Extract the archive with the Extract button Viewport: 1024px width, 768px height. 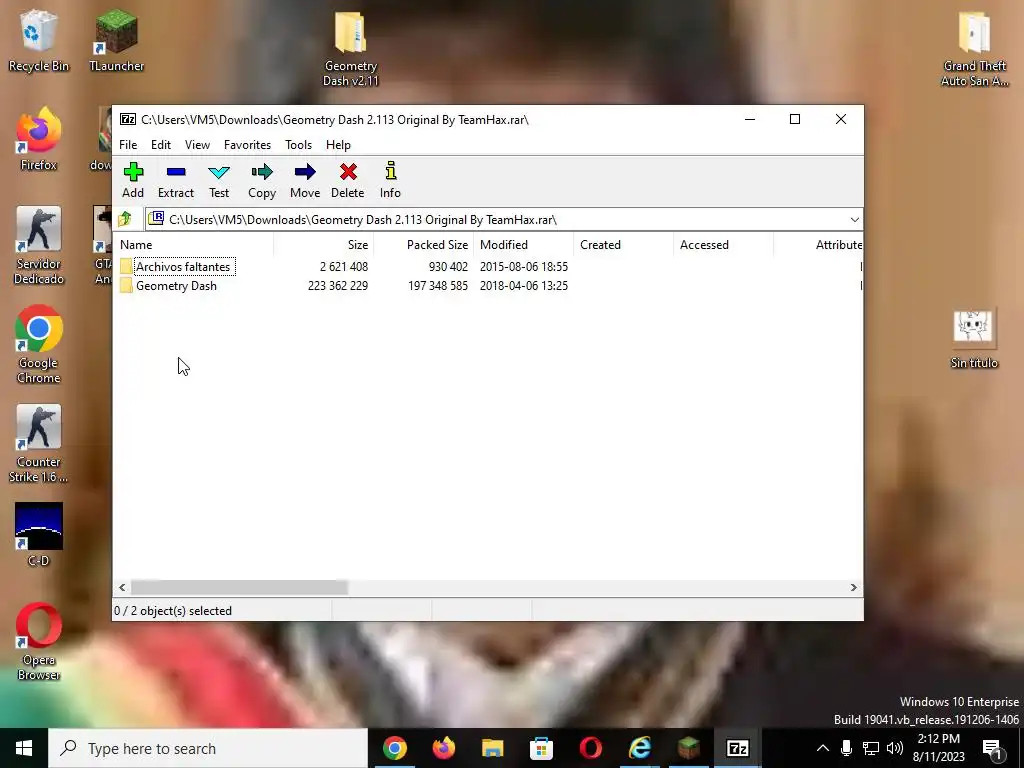tap(176, 180)
